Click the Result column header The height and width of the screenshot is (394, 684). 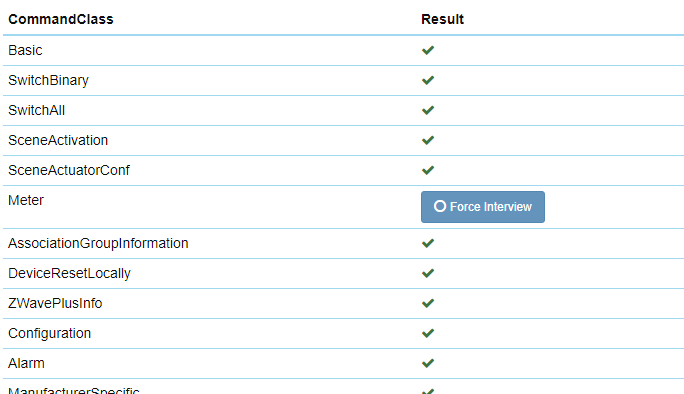point(442,19)
